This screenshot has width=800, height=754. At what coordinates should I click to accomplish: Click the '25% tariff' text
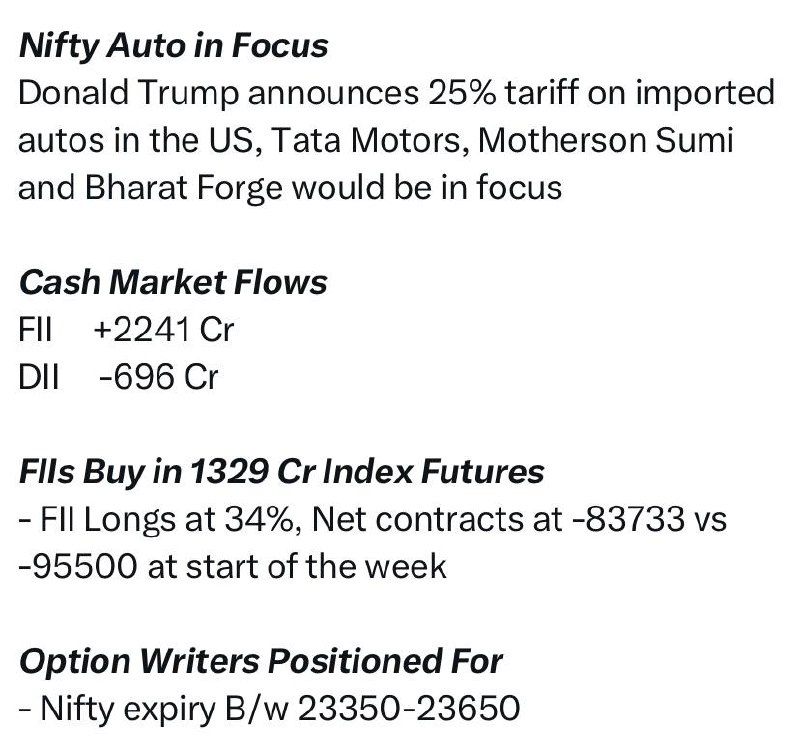point(503,93)
